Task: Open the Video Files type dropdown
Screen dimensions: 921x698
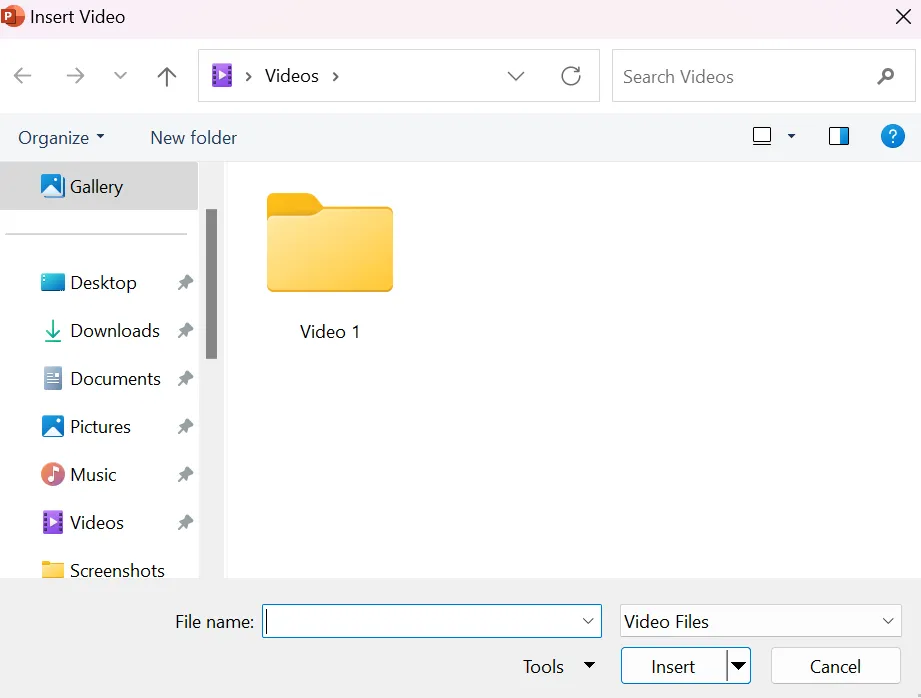Action: [761, 621]
